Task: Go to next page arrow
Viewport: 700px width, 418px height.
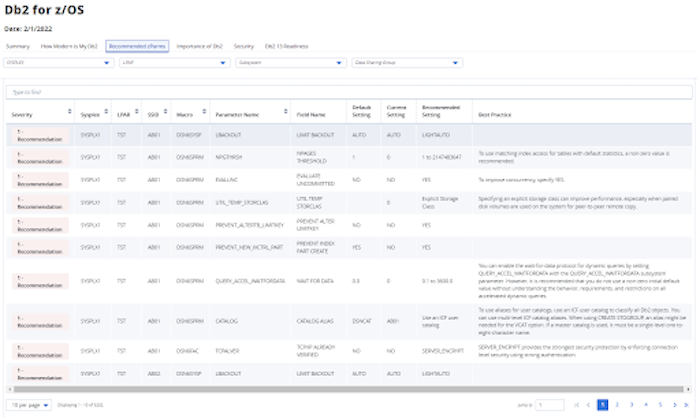Action: pyautogui.click(x=673, y=404)
